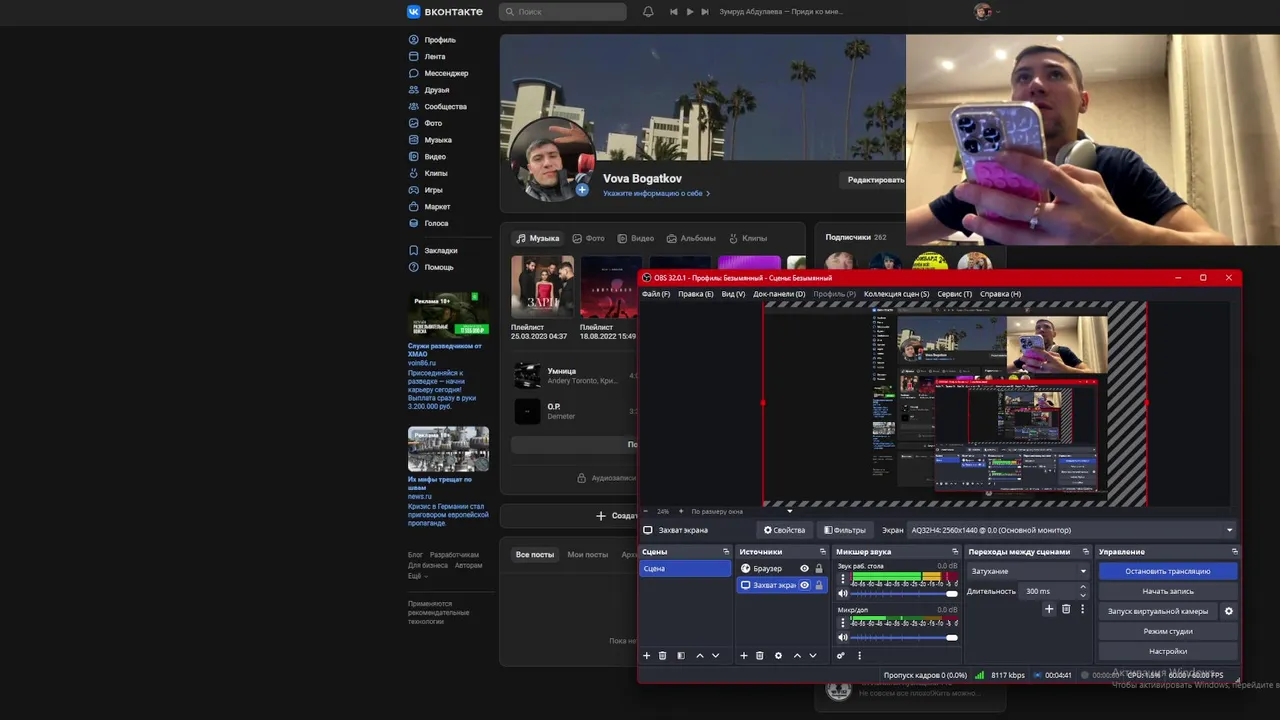Image resolution: width=1280 pixels, height=720 pixels.
Task: Switch to Фото tab on VK profile
Action: coord(589,238)
